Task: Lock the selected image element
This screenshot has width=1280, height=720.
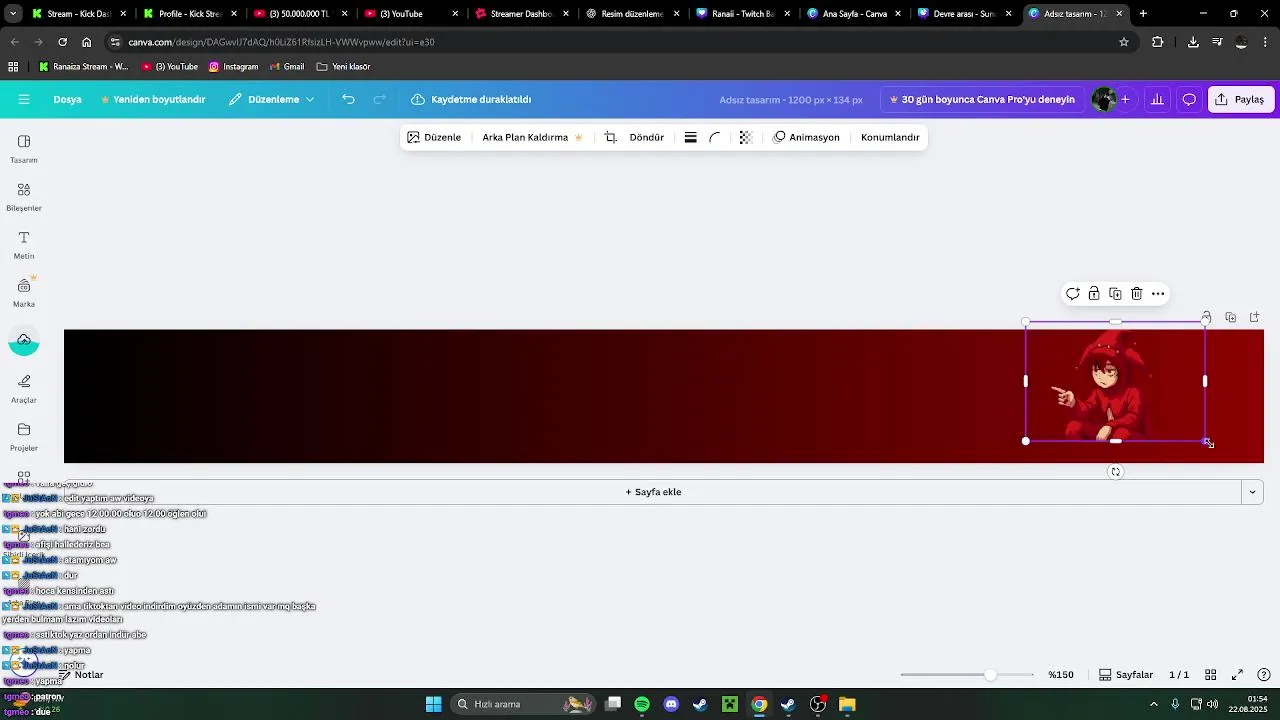Action: pyautogui.click(x=1094, y=294)
